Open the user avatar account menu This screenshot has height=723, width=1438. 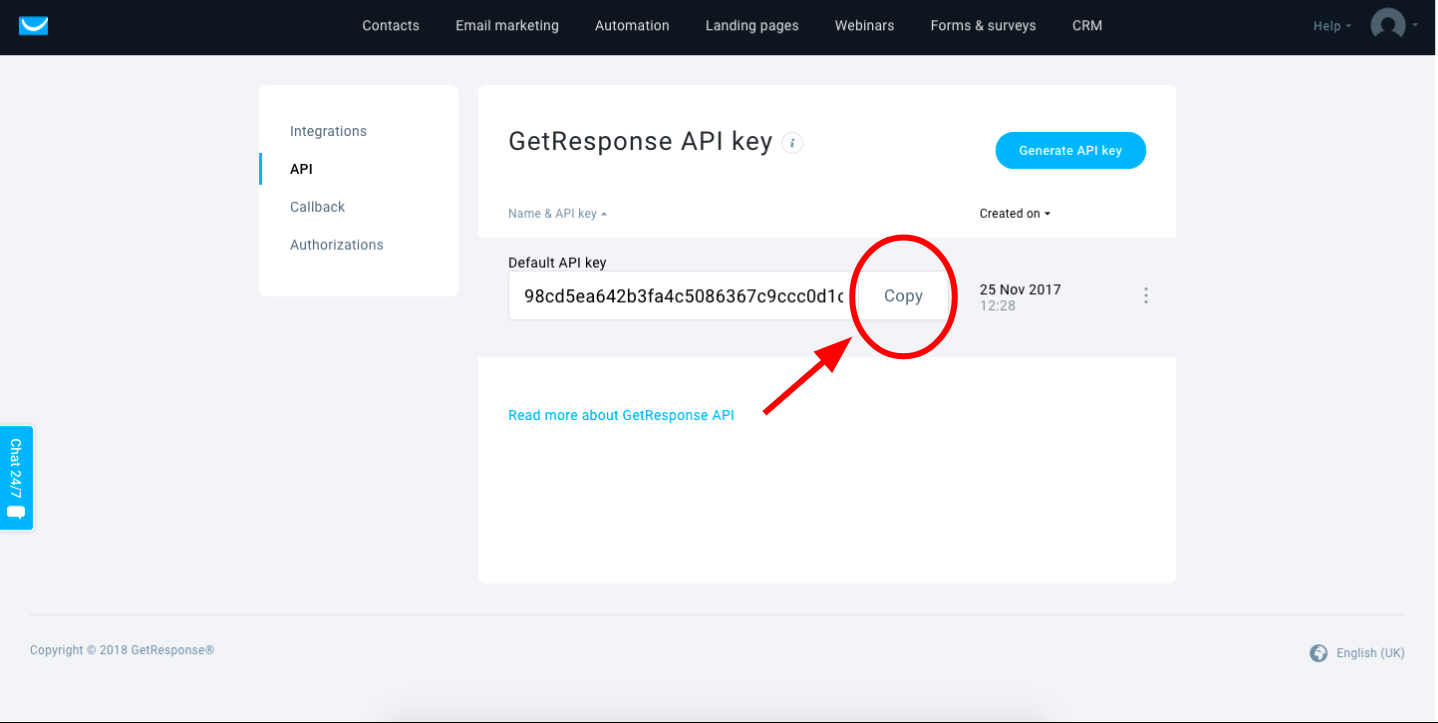1394,25
